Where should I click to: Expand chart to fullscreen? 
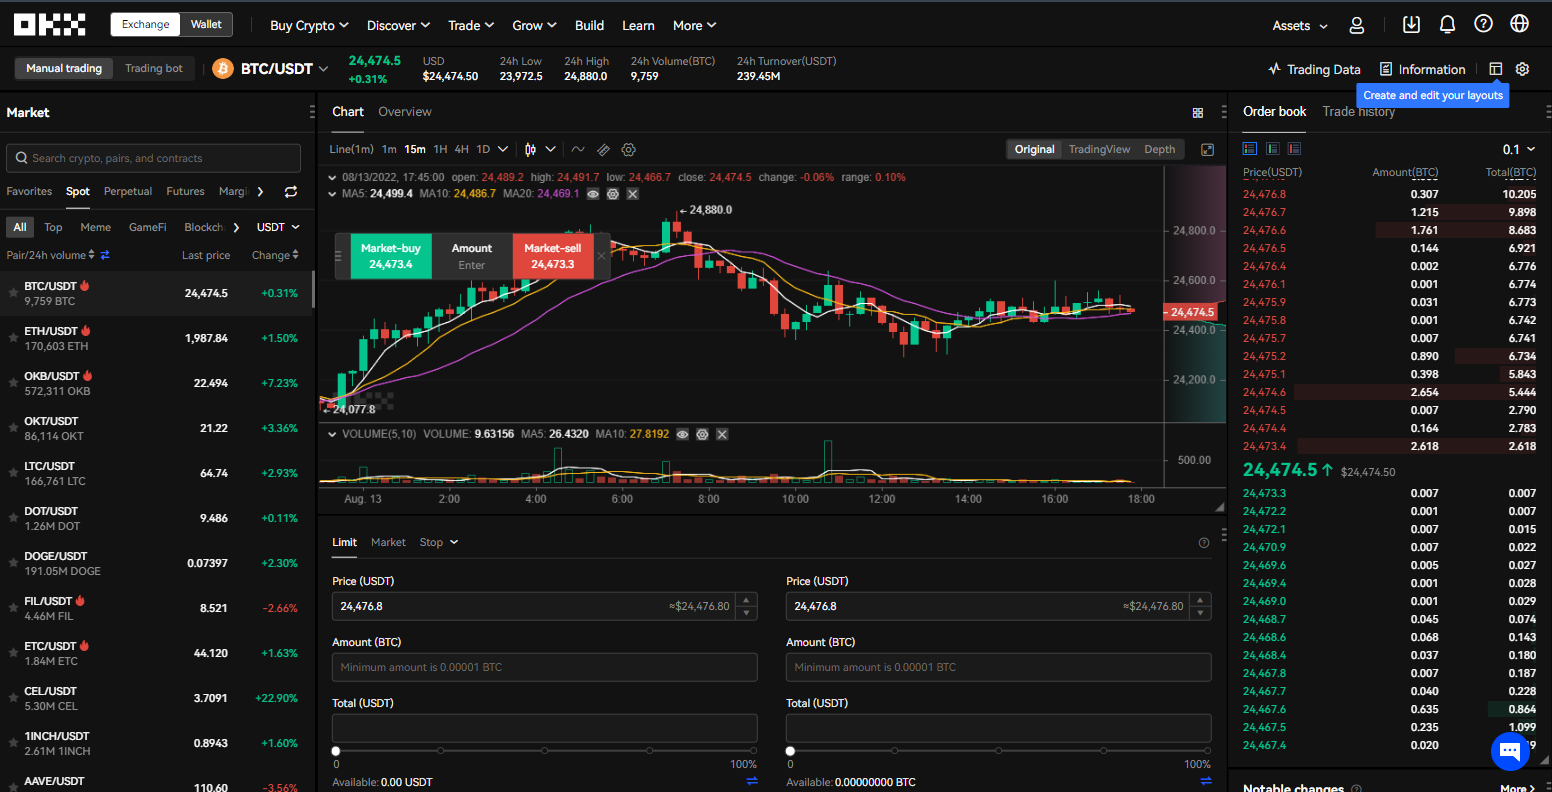[x=1207, y=149]
